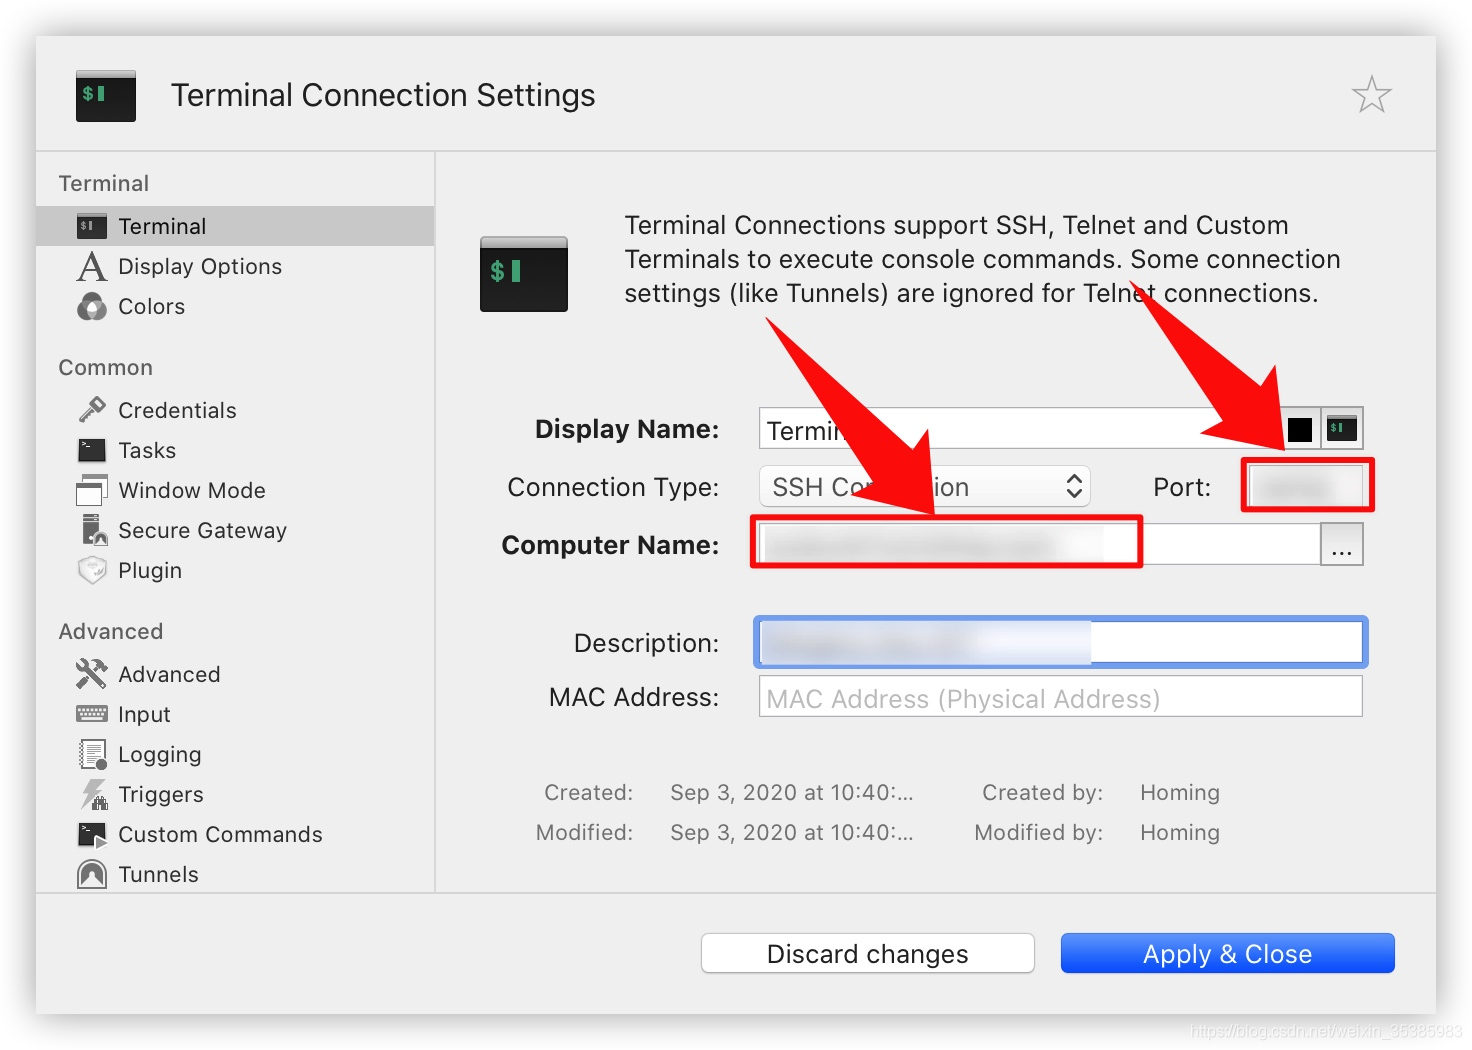The height and width of the screenshot is (1050, 1472).
Task: Click the Colors circles icon
Action: pyautogui.click(x=92, y=306)
